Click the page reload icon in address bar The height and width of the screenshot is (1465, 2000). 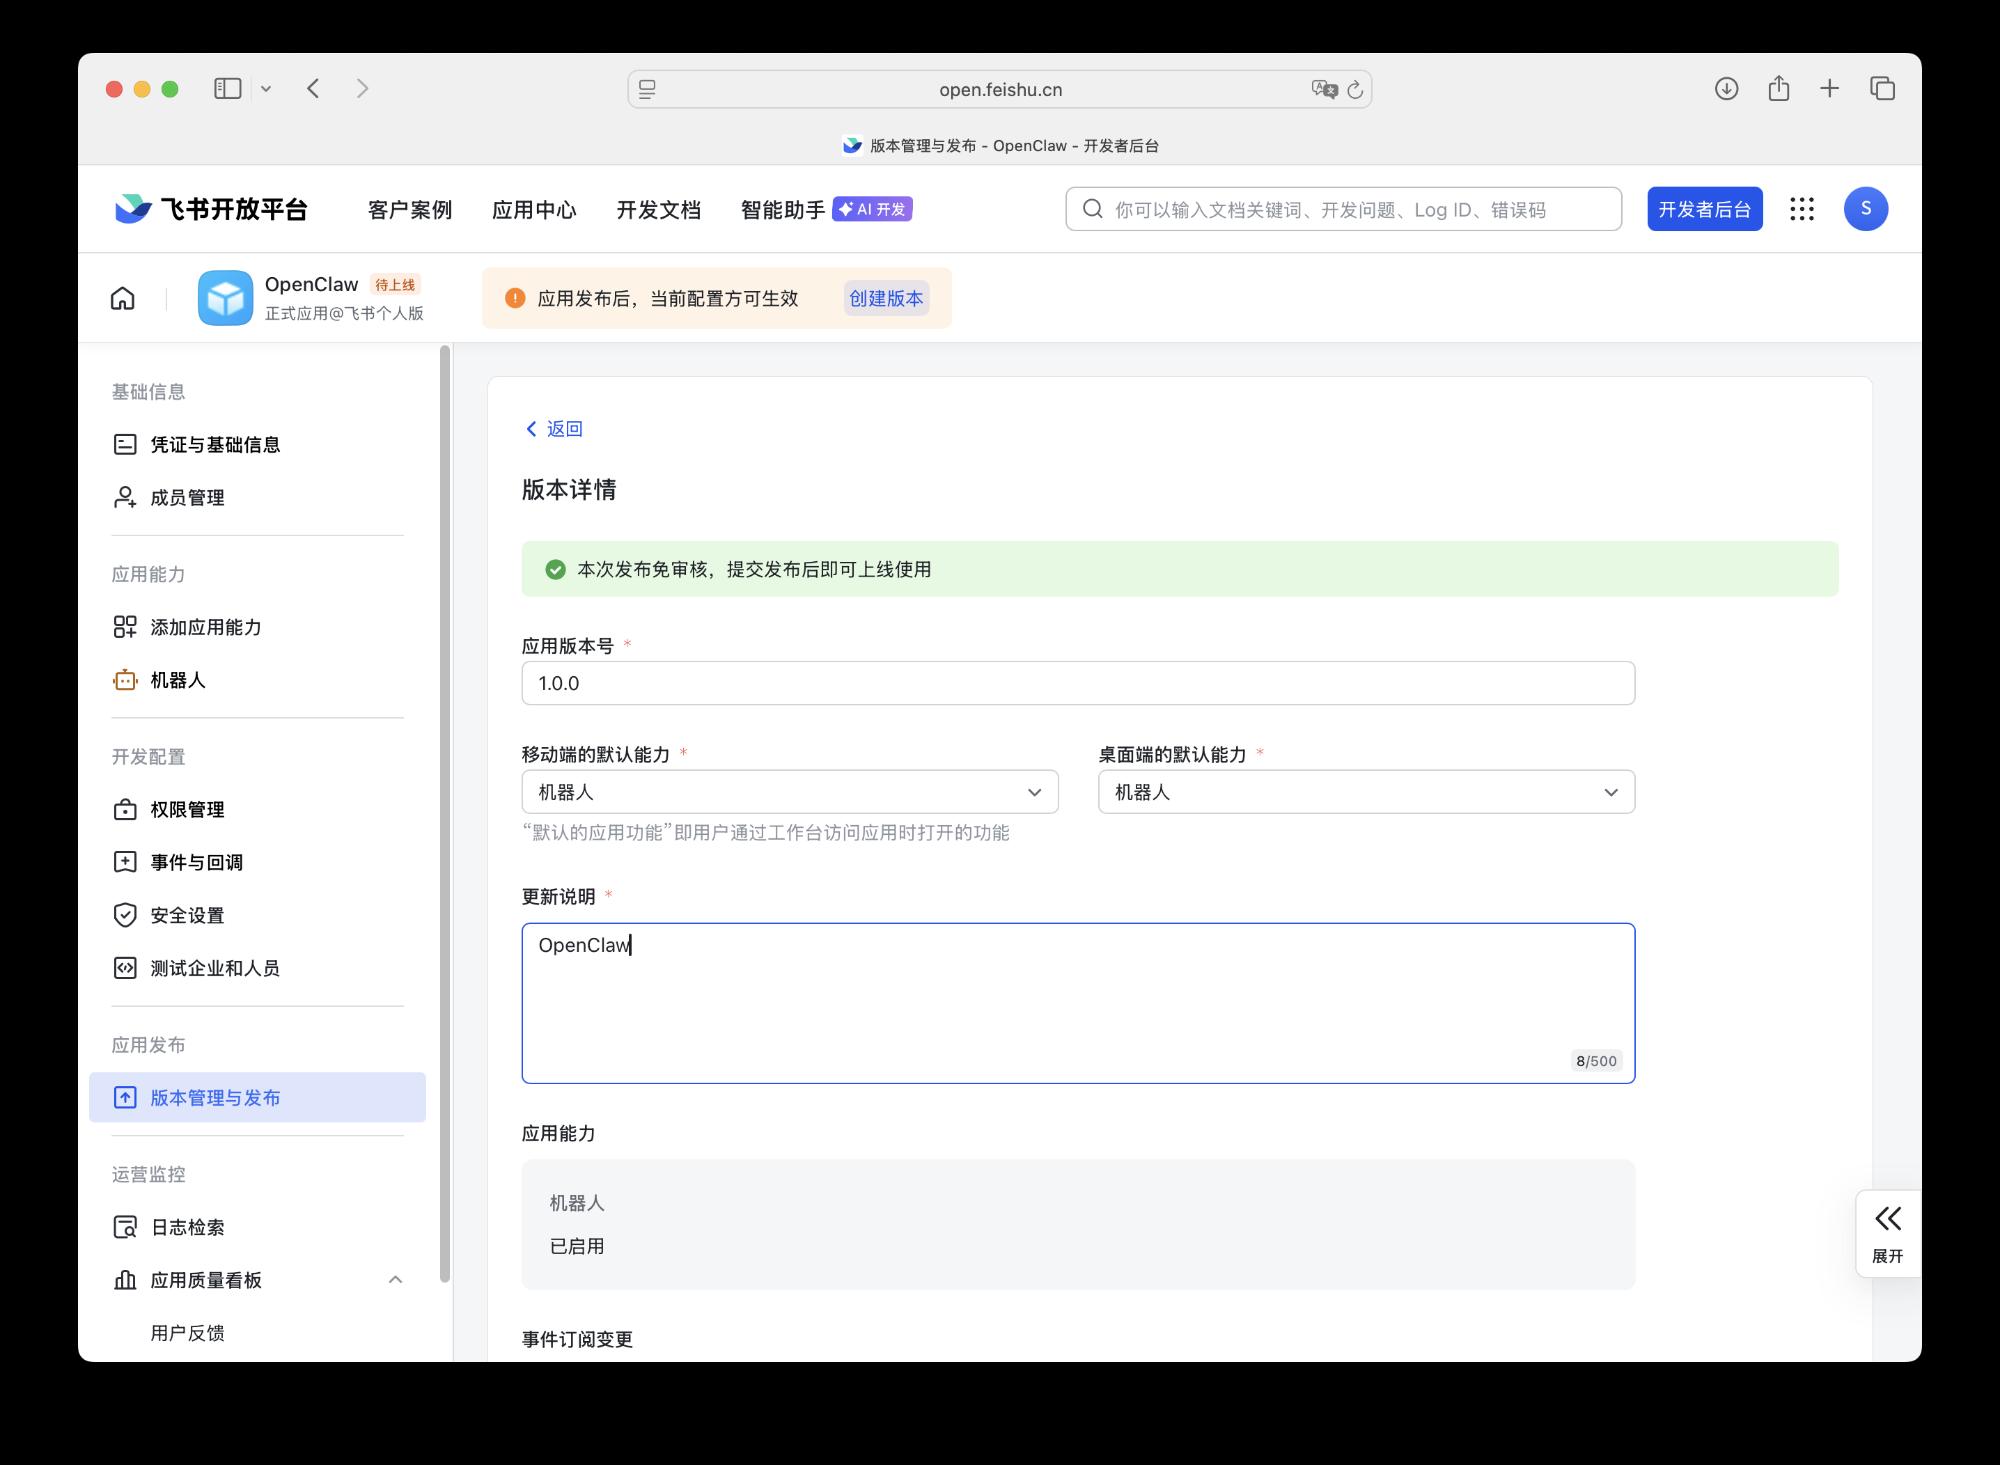pos(1355,90)
